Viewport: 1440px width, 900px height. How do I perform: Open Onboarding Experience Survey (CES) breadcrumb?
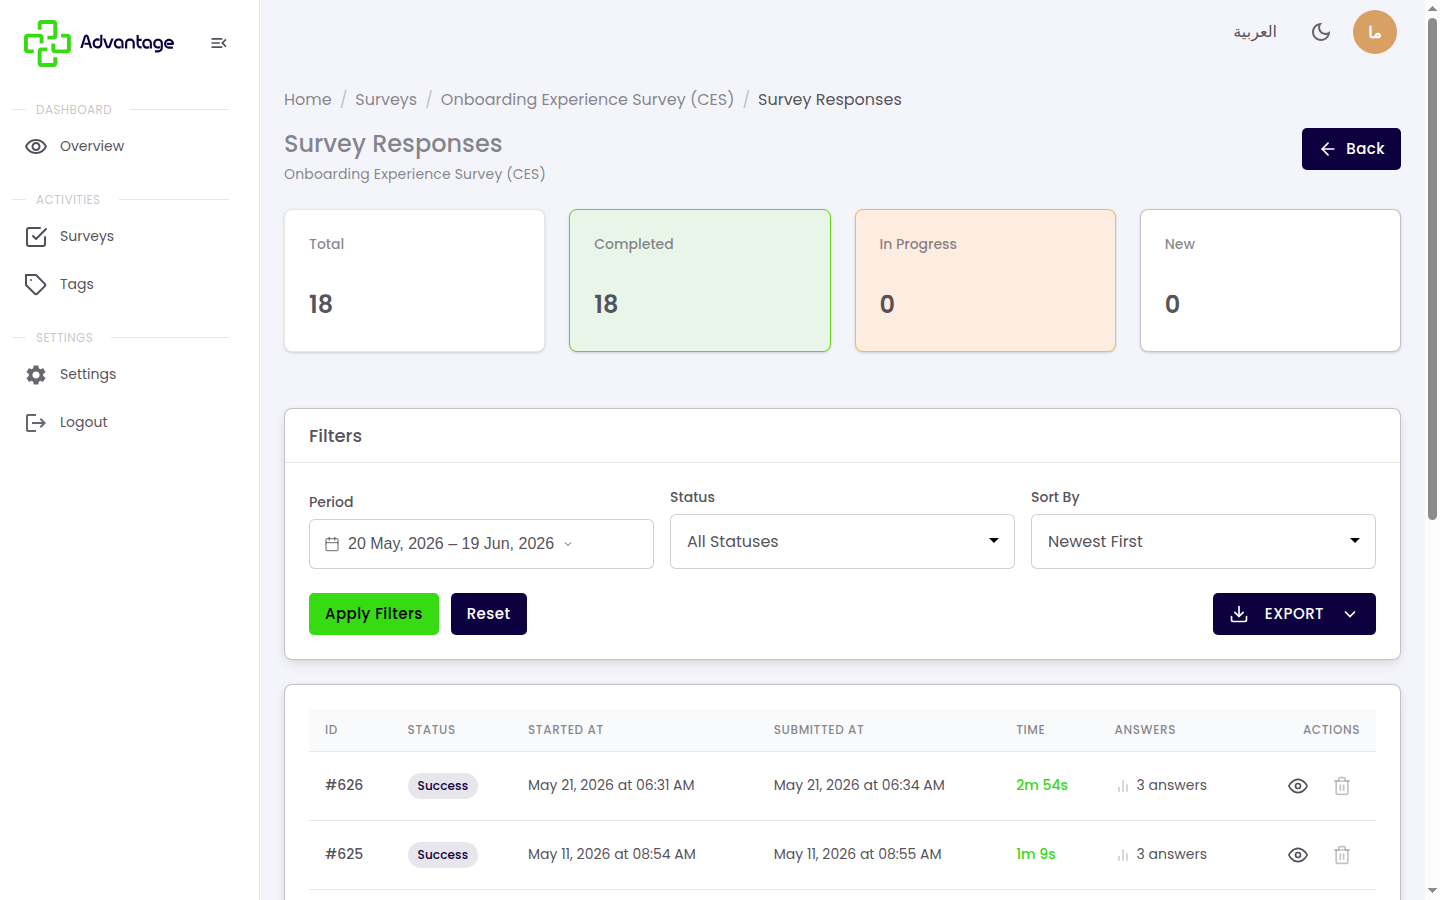point(587,99)
